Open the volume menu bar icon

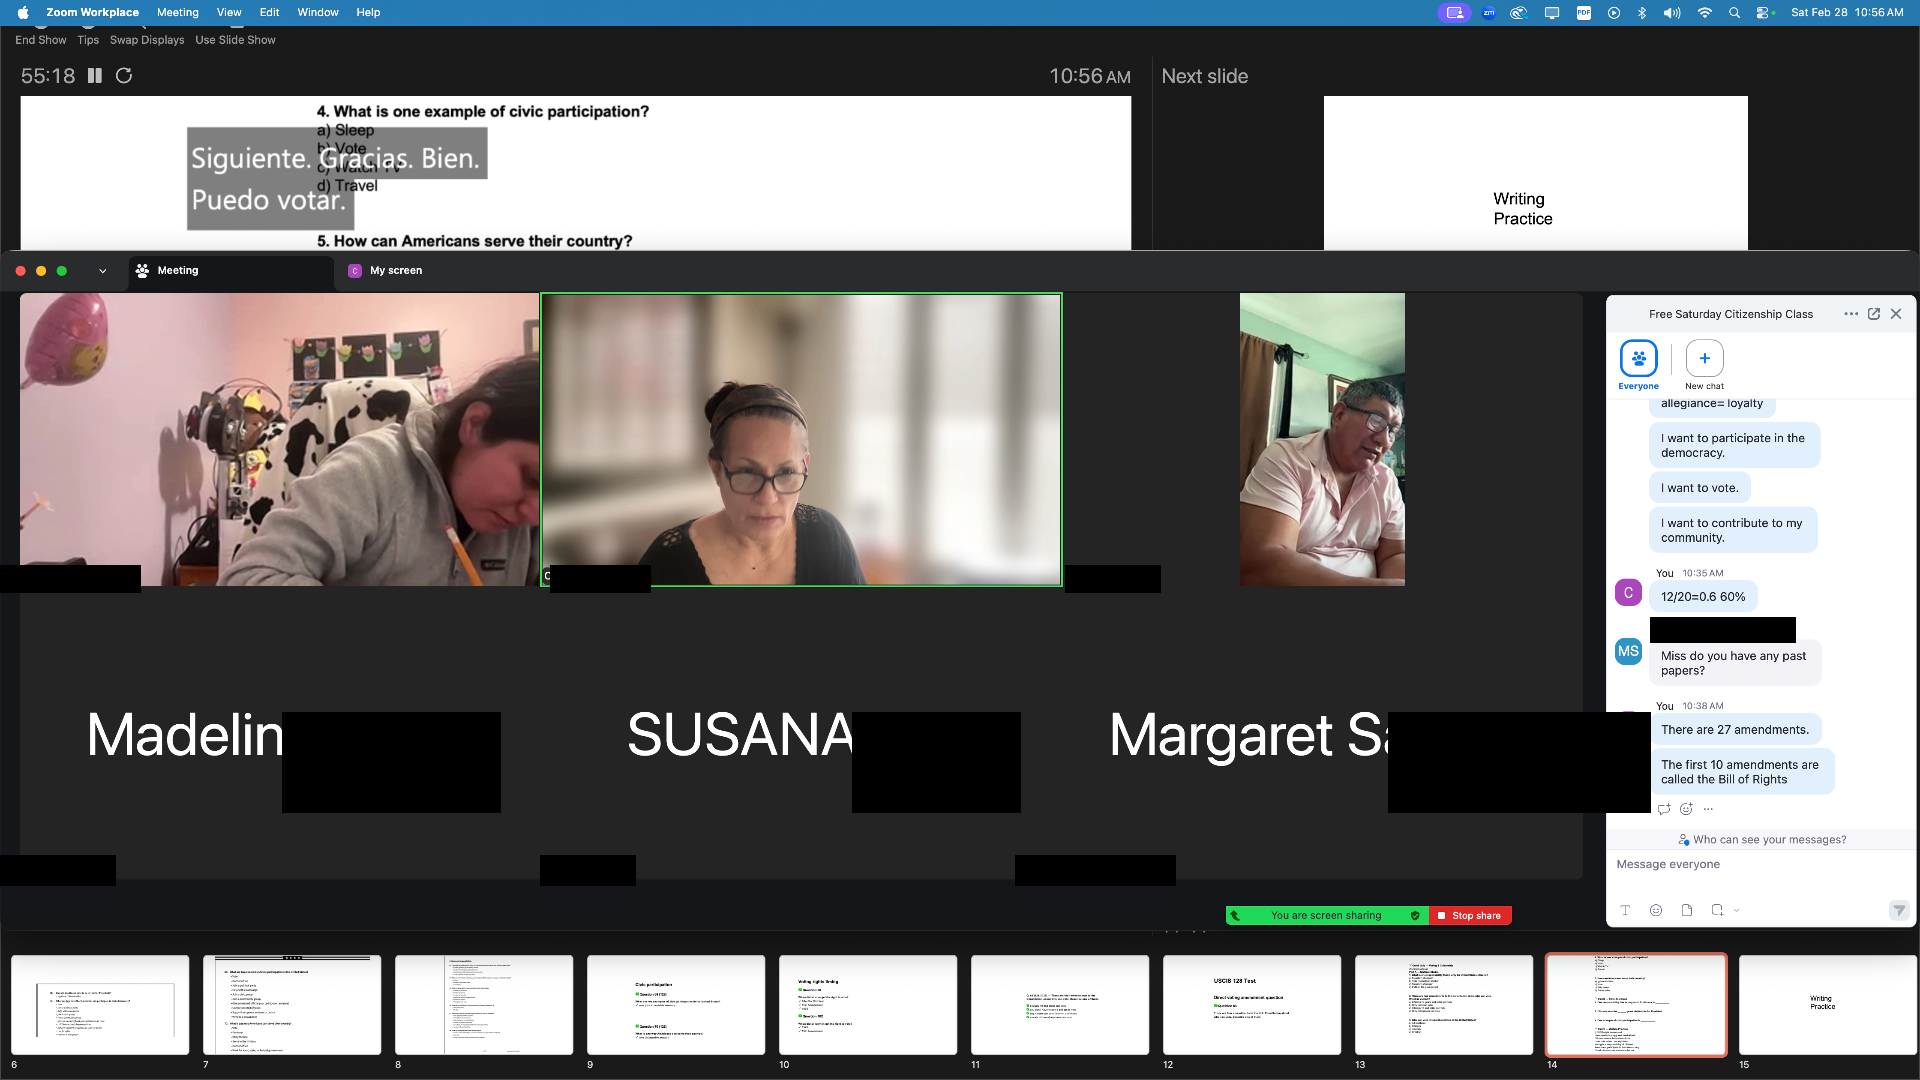[x=1672, y=13]
